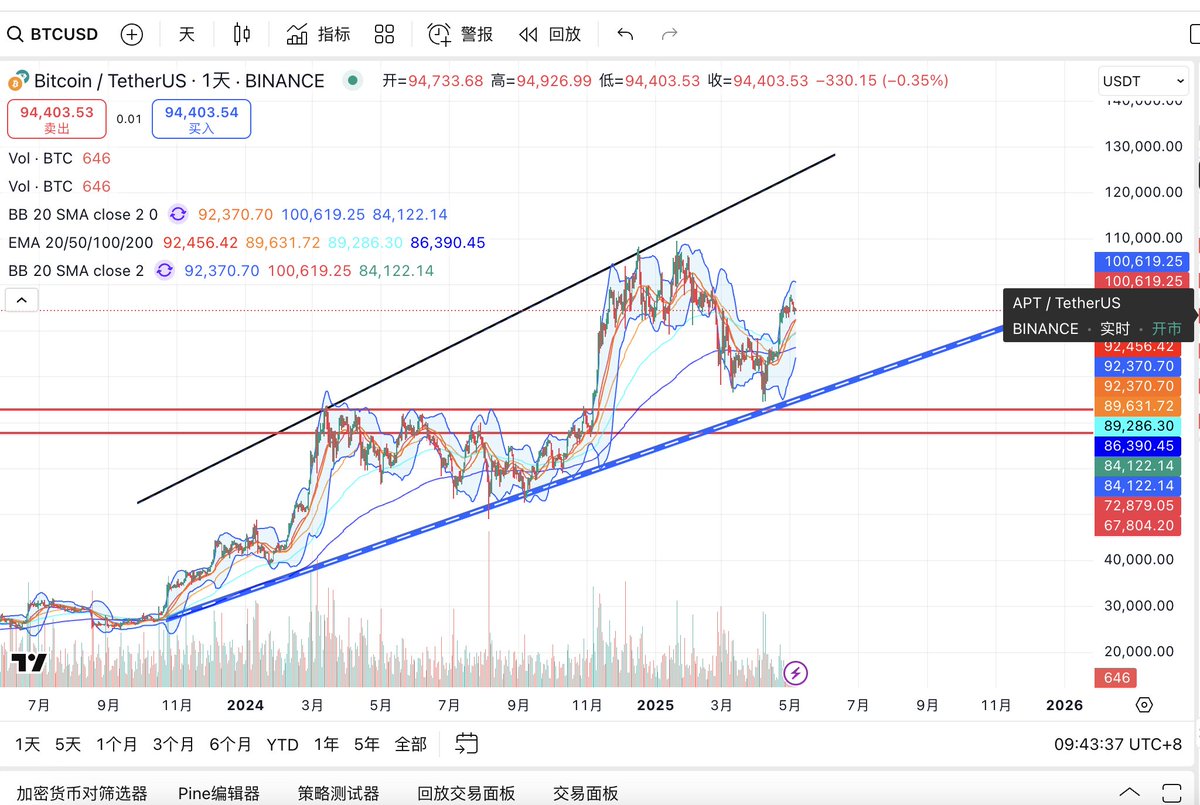Screen dimensions: 1200x805
Task: Set range to 1天
Action: (x=27, y=744)
